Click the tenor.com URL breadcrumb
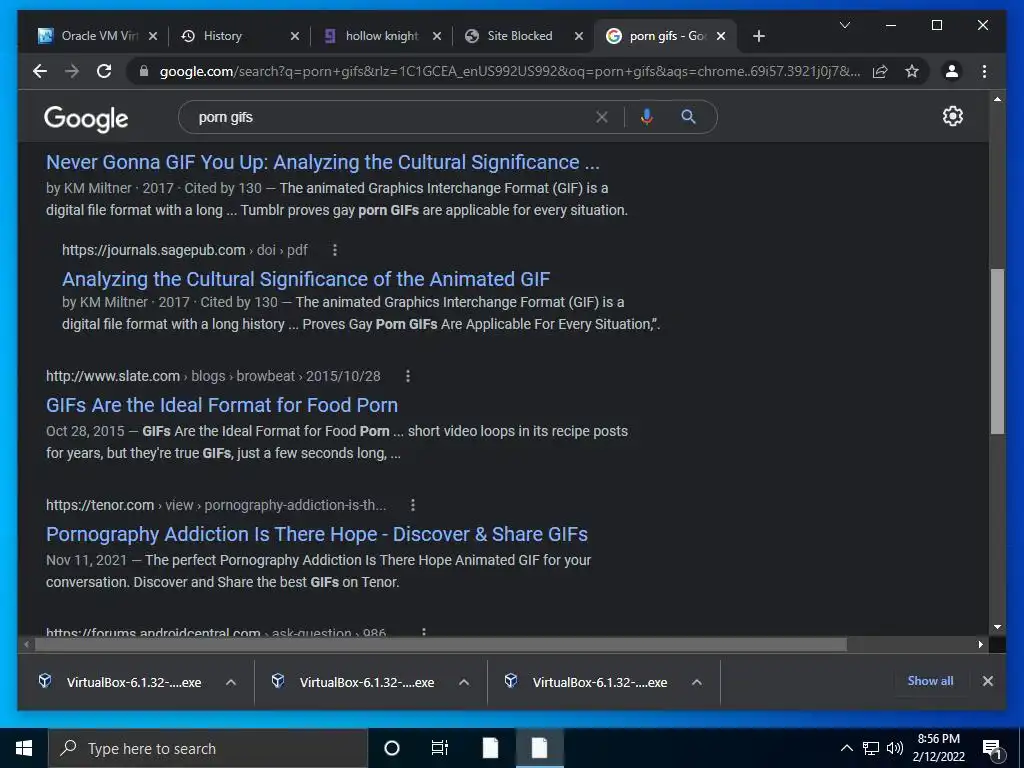 pos(216,505)
